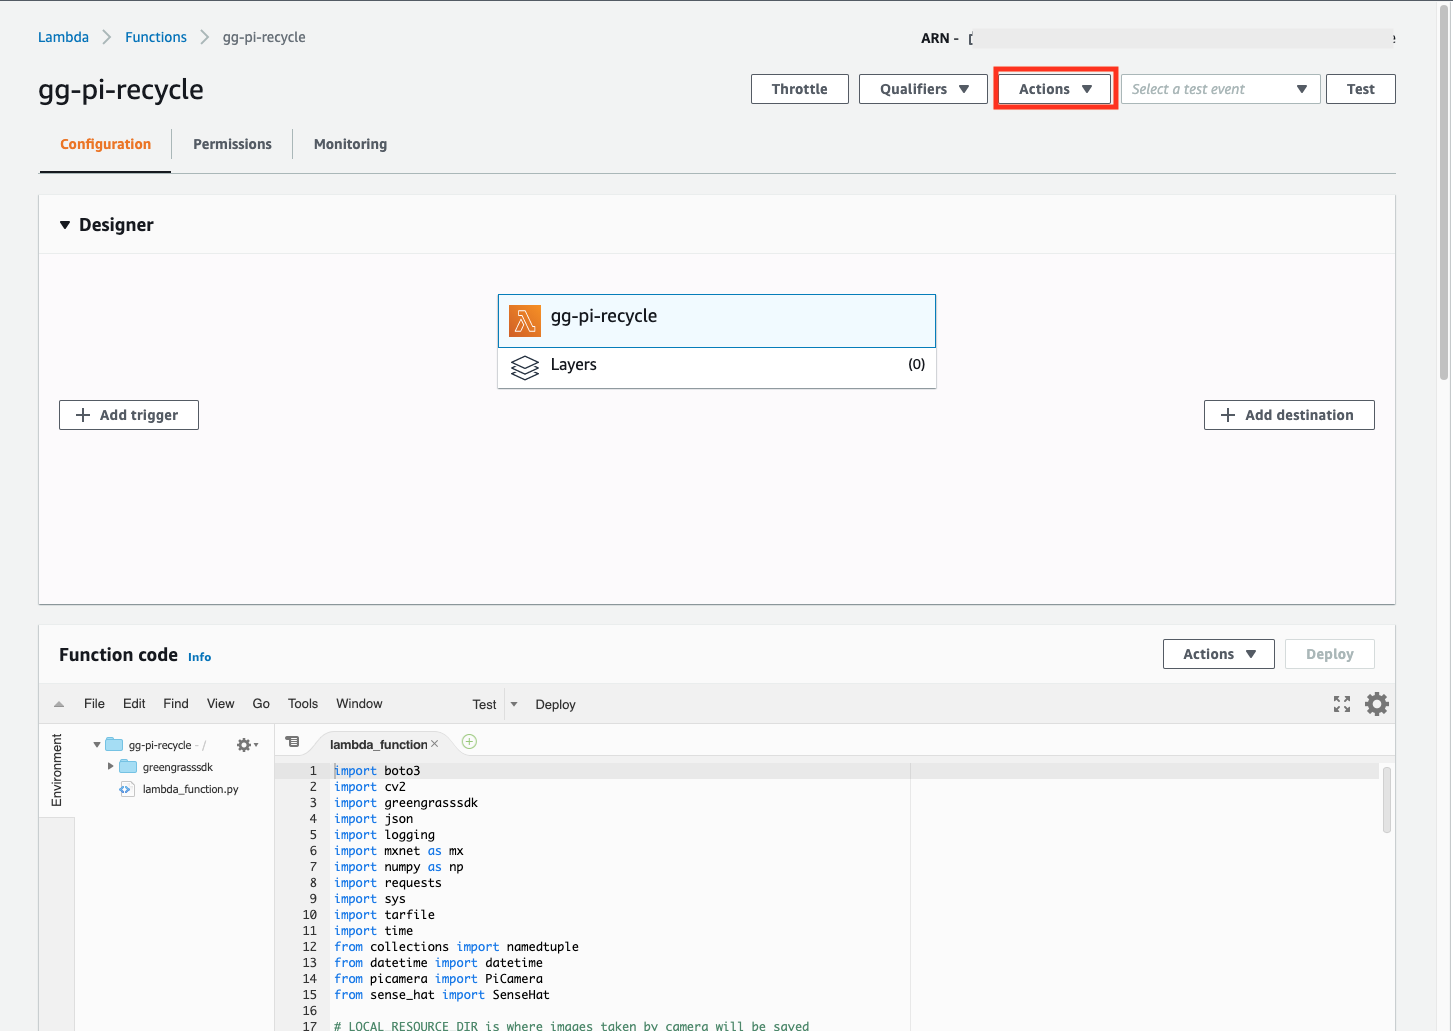Switch to the Monitoring tab
This screenshot has width=1453, height=1031.
point(350,144)
